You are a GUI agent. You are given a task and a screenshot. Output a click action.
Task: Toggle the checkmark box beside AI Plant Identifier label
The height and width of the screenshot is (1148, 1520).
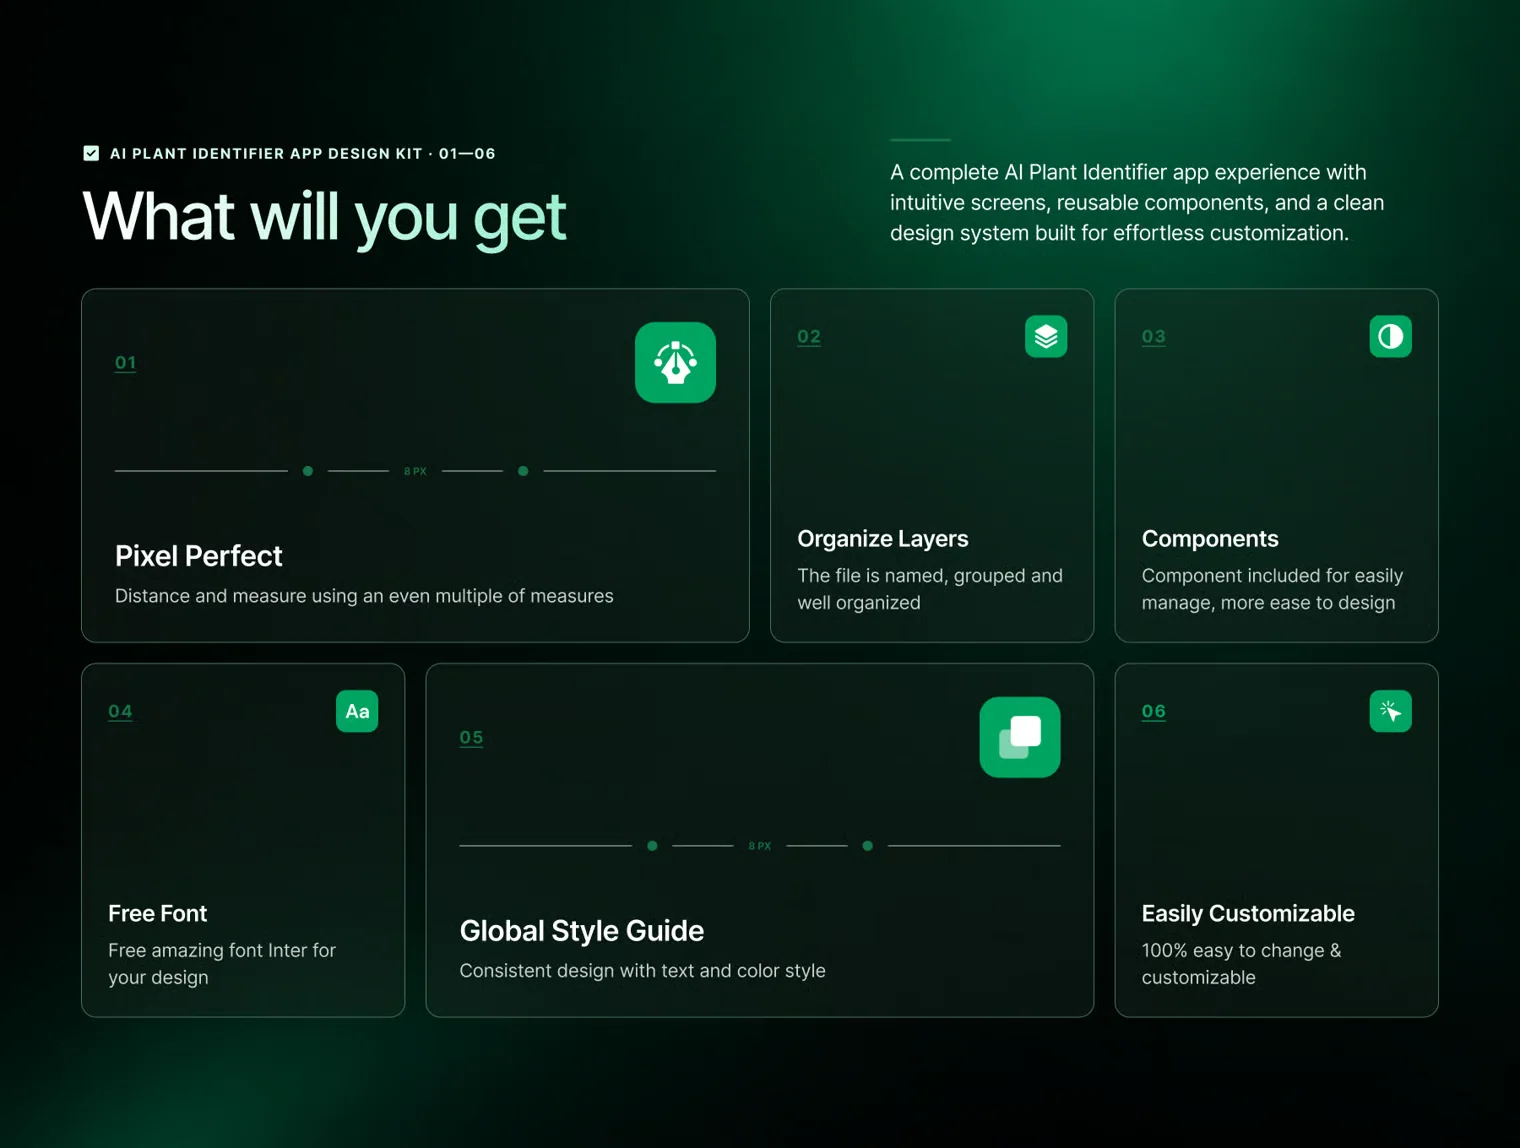(91, 153)
